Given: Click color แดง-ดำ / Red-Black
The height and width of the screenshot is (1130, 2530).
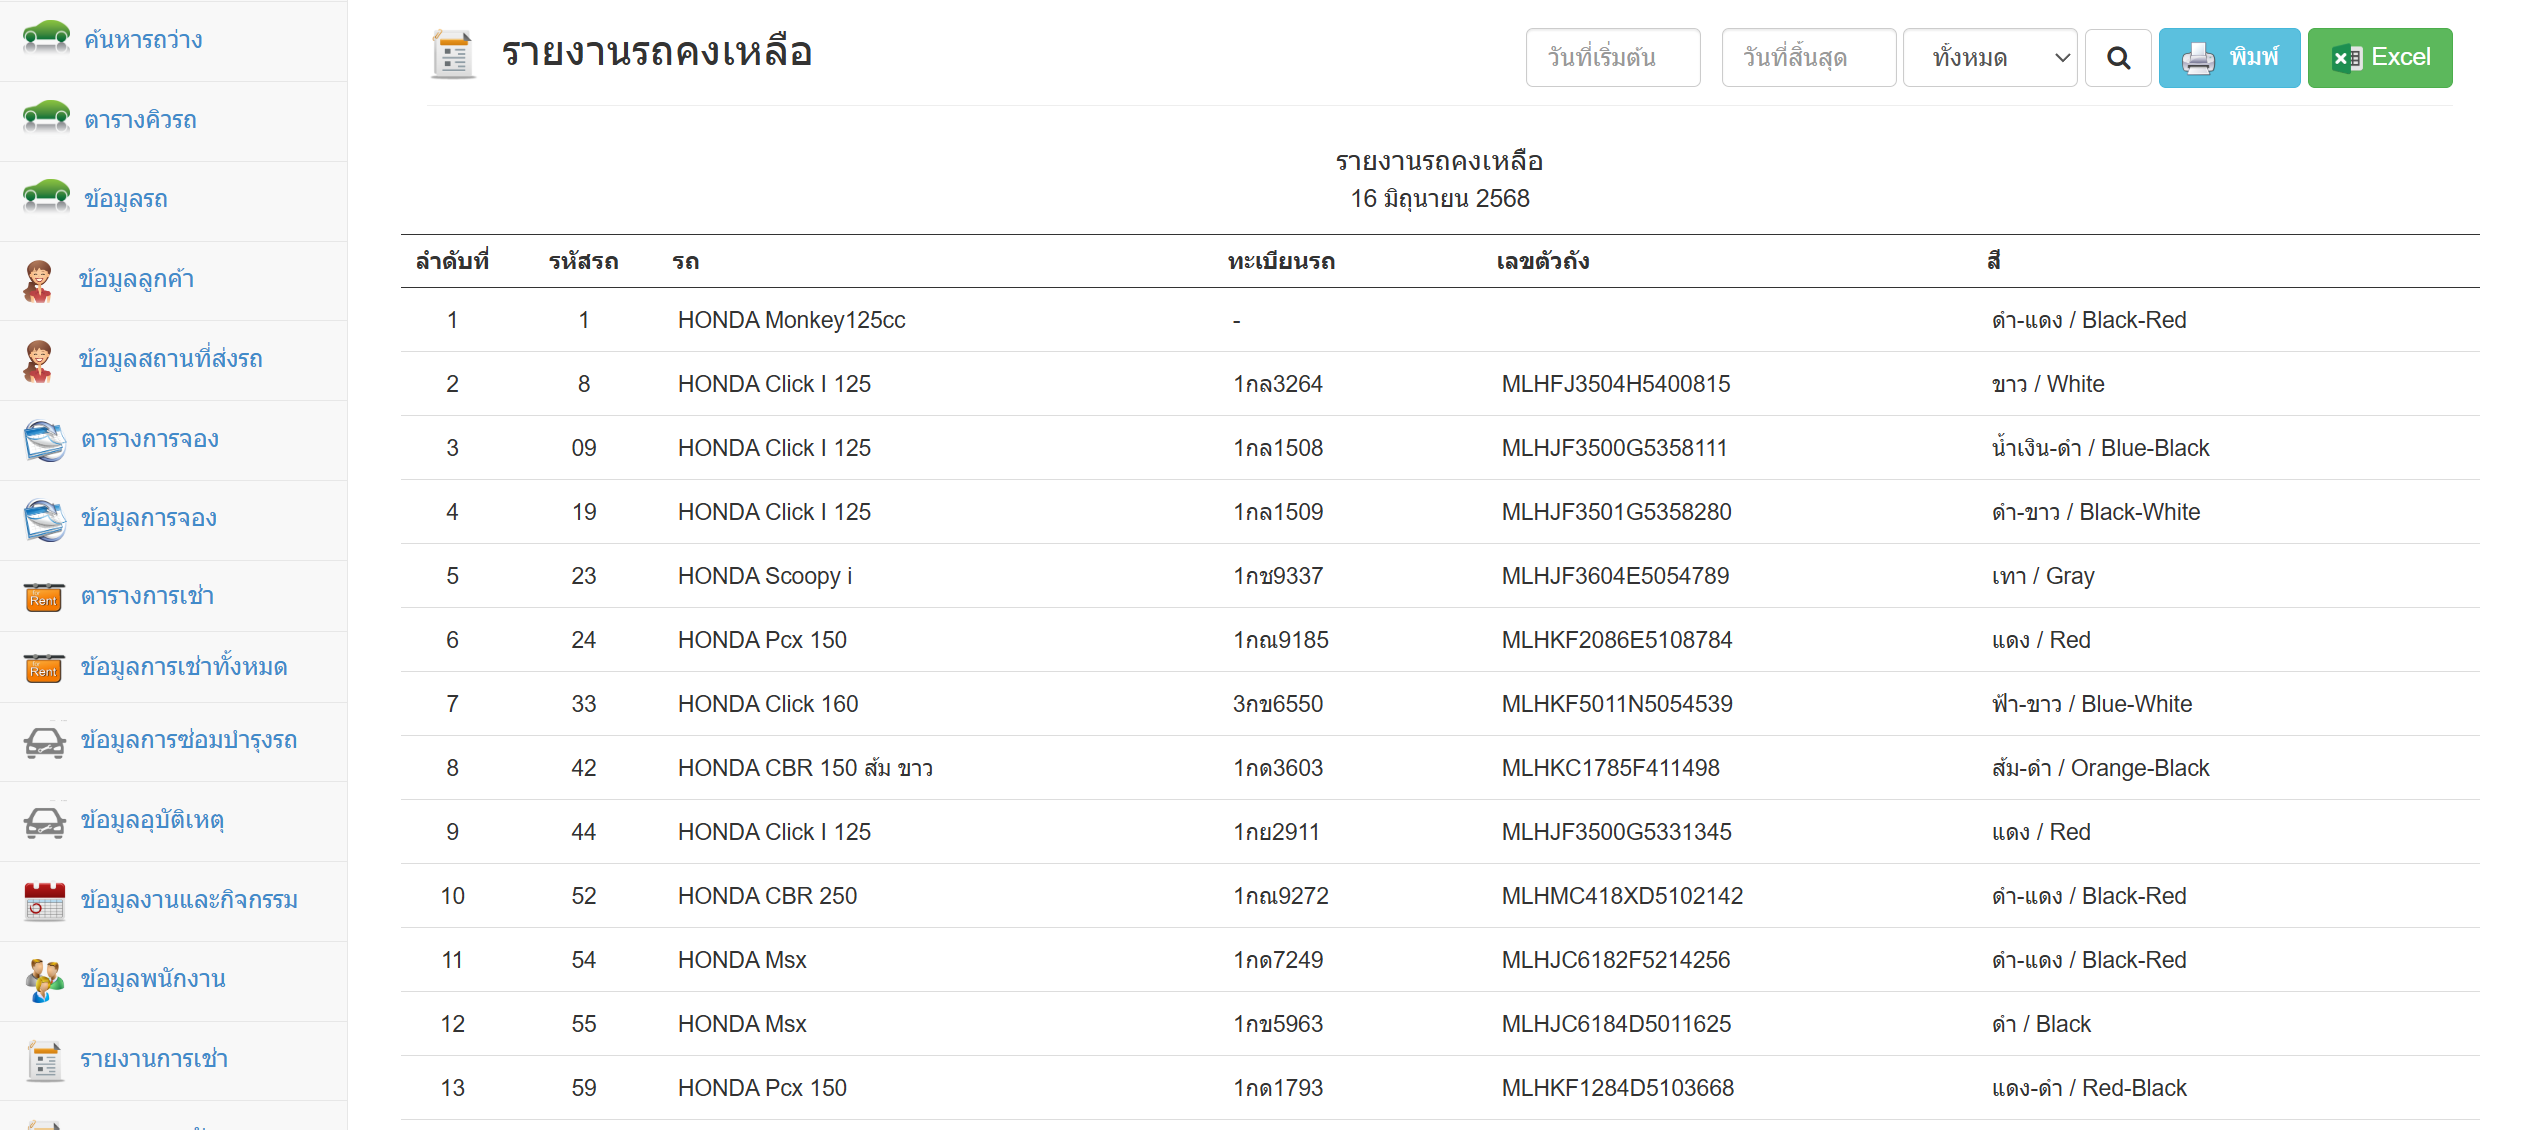Looking at the screenshot, I should click(2089, 1088).
